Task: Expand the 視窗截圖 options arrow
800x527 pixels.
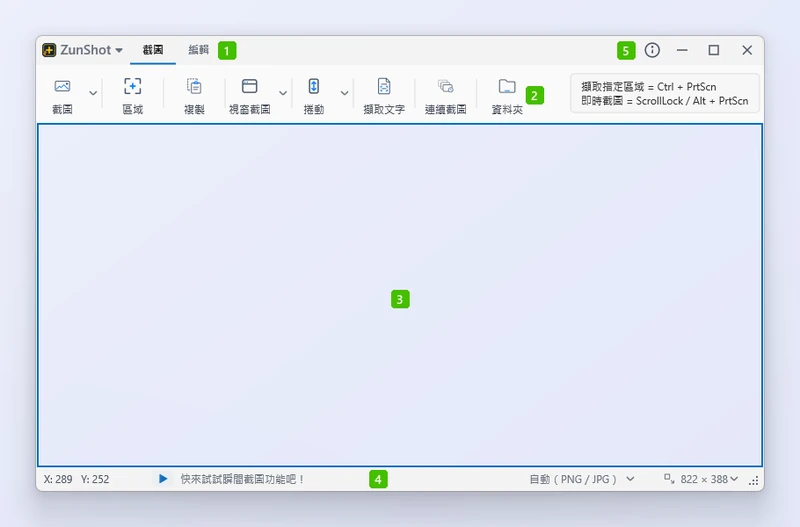Action: point(283,93)
